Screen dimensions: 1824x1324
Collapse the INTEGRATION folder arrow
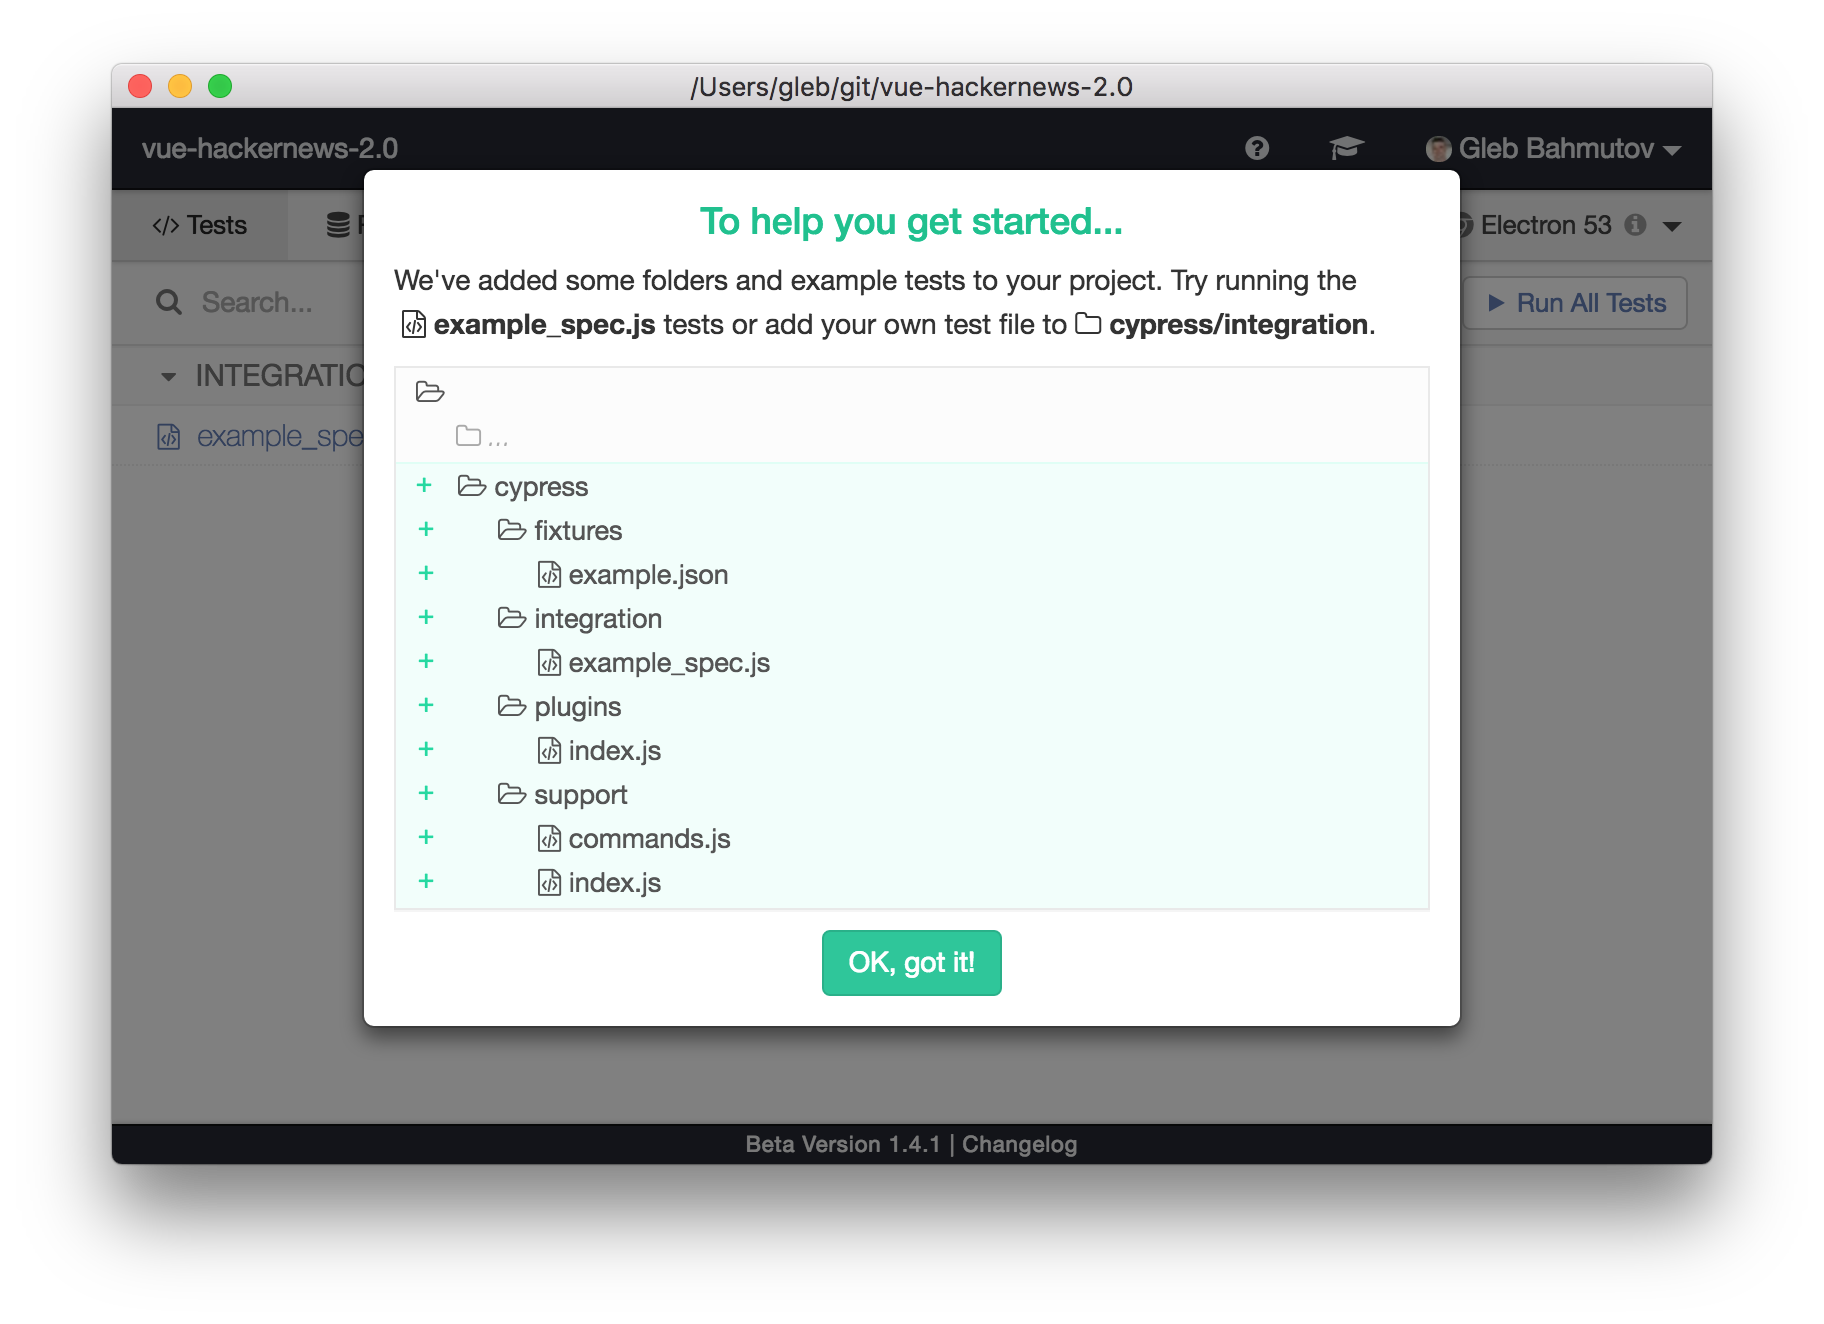pos(168,376)
